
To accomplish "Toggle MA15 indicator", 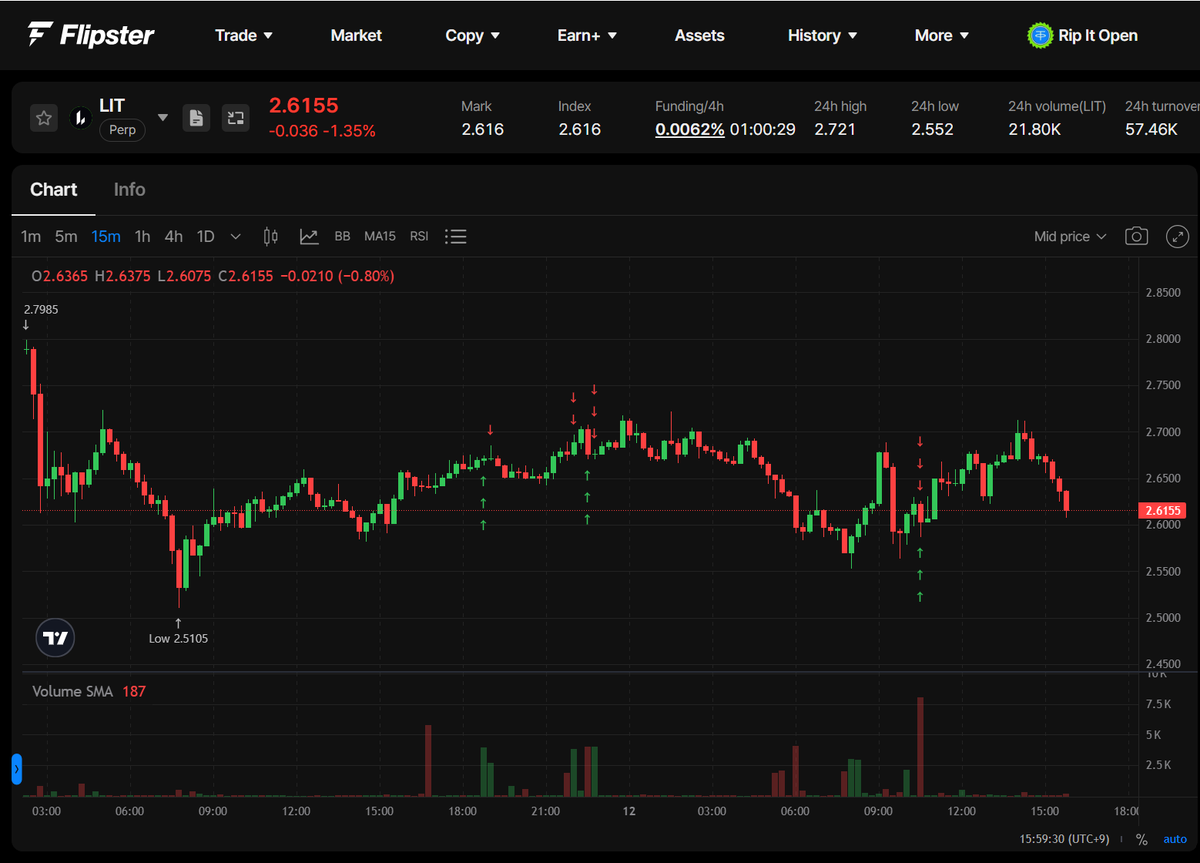I will pyautogui.click(x=380, y=237).
